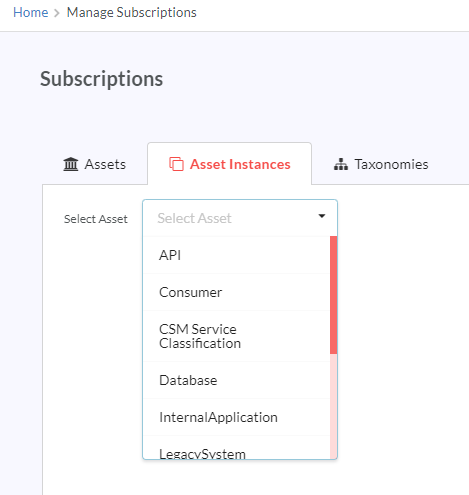469x495 pixels.
Task: Click the bank building icon beside Assets
Action: 71,164
